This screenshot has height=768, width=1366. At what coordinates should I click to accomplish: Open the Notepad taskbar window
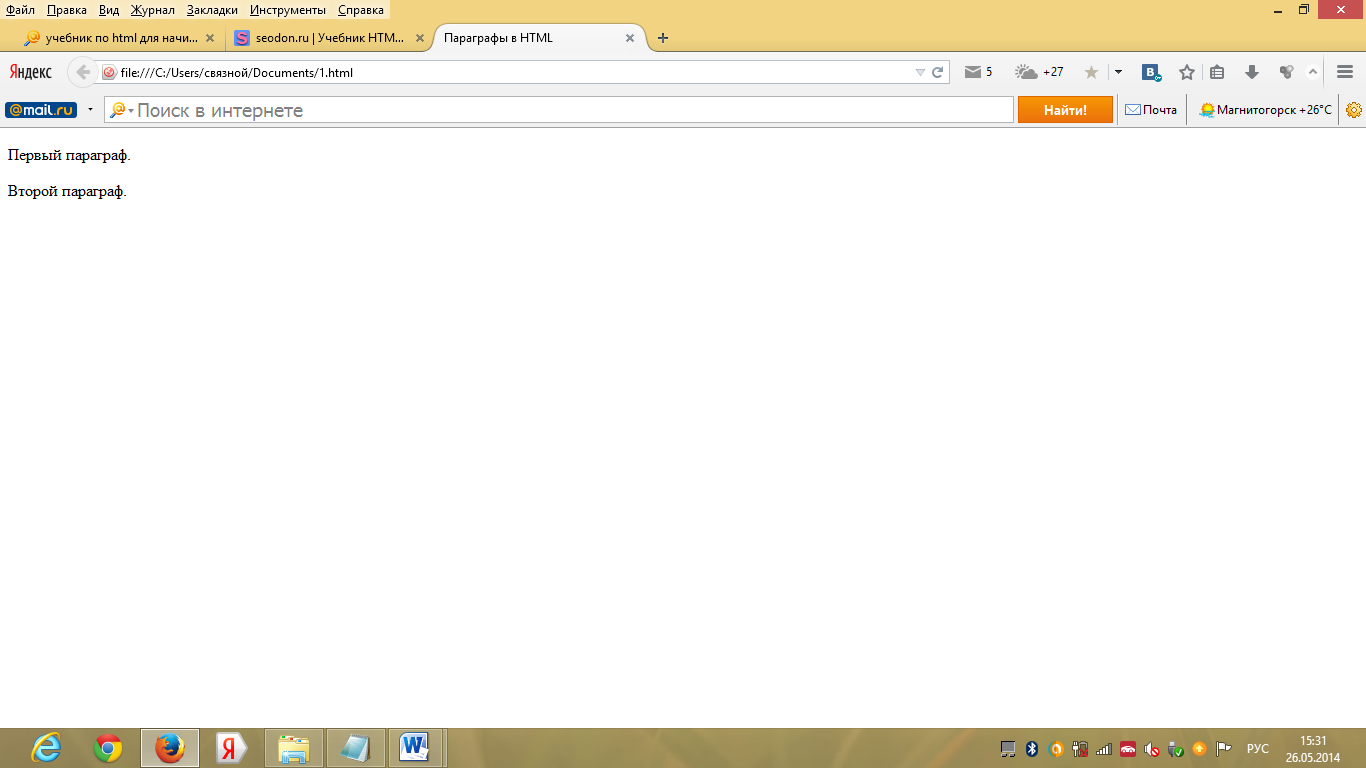[356, 748]
